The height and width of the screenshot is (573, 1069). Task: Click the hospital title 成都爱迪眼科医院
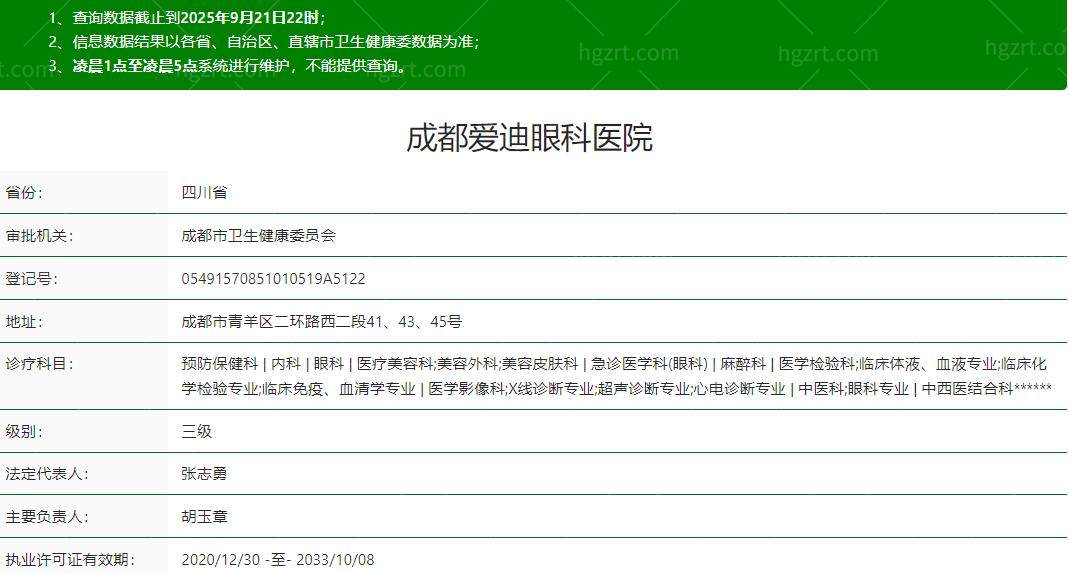530,138
